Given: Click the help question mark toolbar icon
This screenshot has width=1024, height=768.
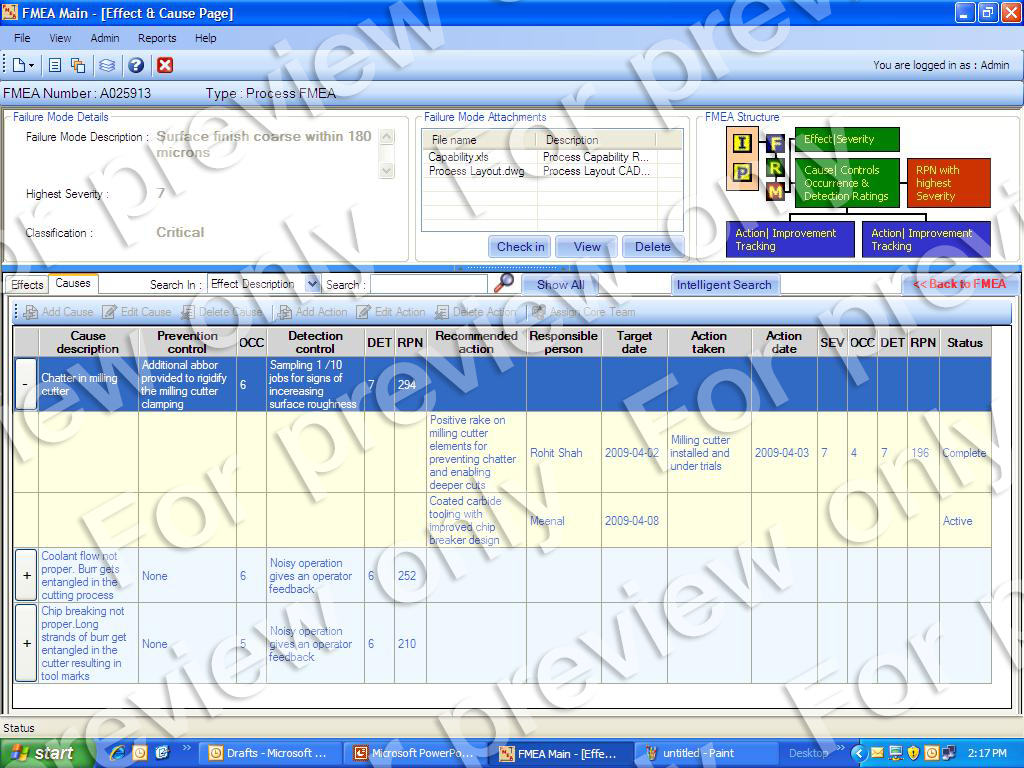Looking at the screenshot, I should point(136,65).
